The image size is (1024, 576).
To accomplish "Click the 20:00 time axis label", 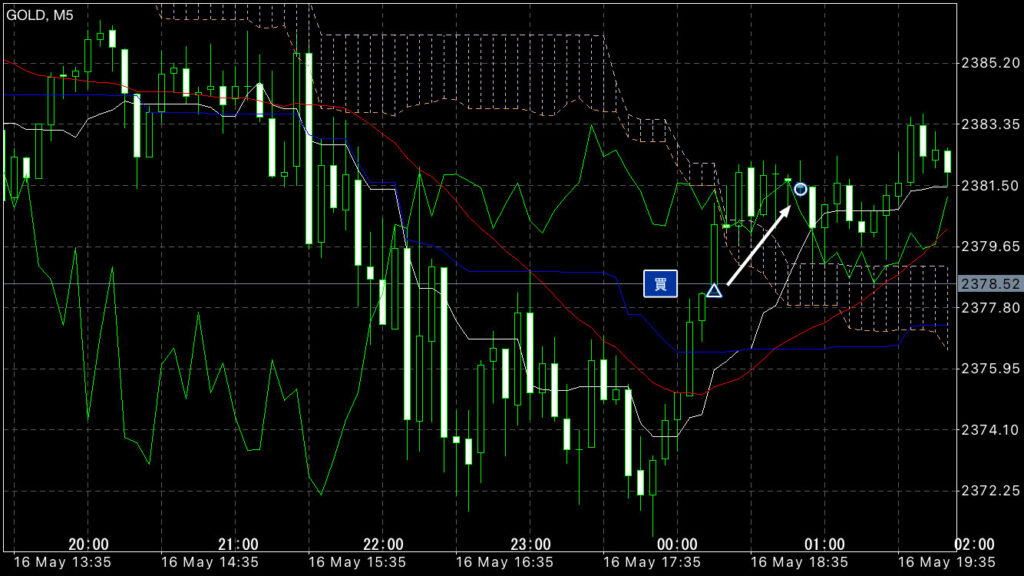I will pos(89,543).
